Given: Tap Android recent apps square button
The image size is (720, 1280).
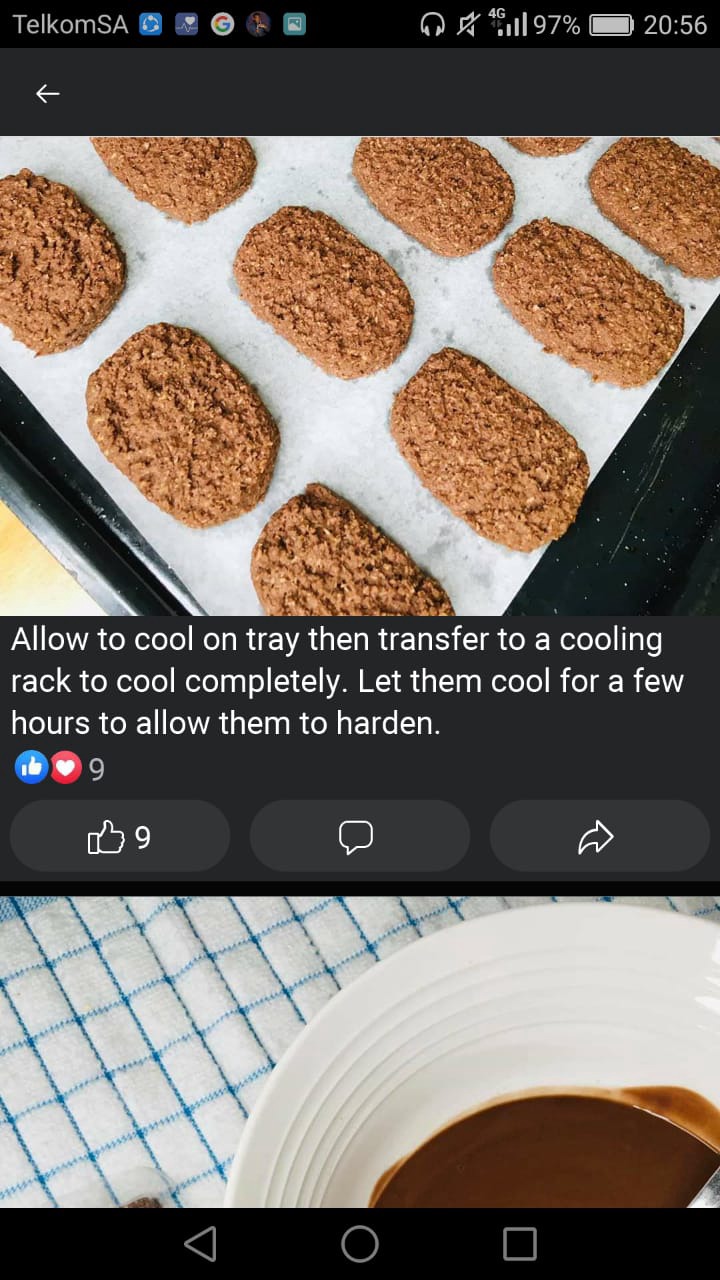Looking at the screenshot, I should [x=520, y=1244].
